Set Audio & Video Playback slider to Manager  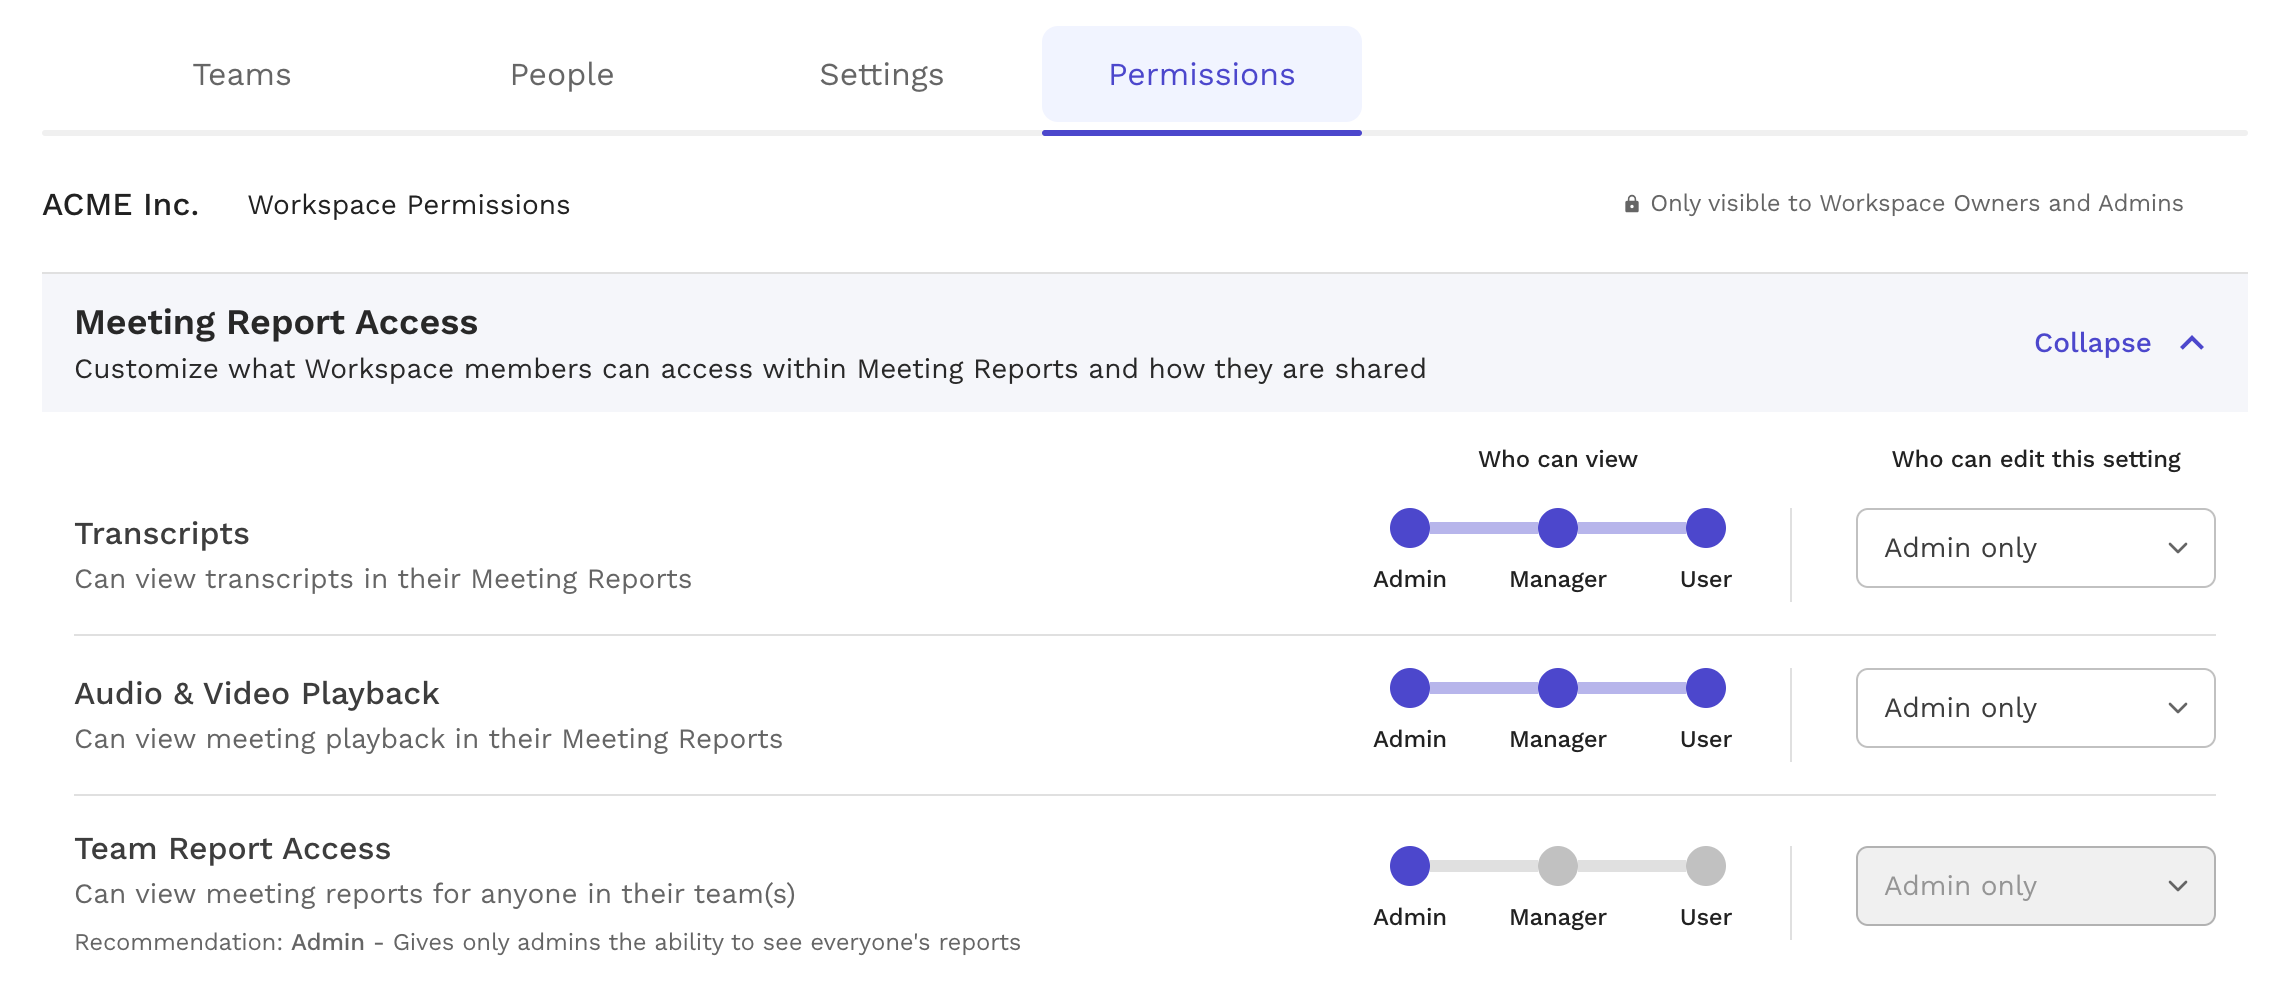pyautogui.click(x=1558, y=688)
